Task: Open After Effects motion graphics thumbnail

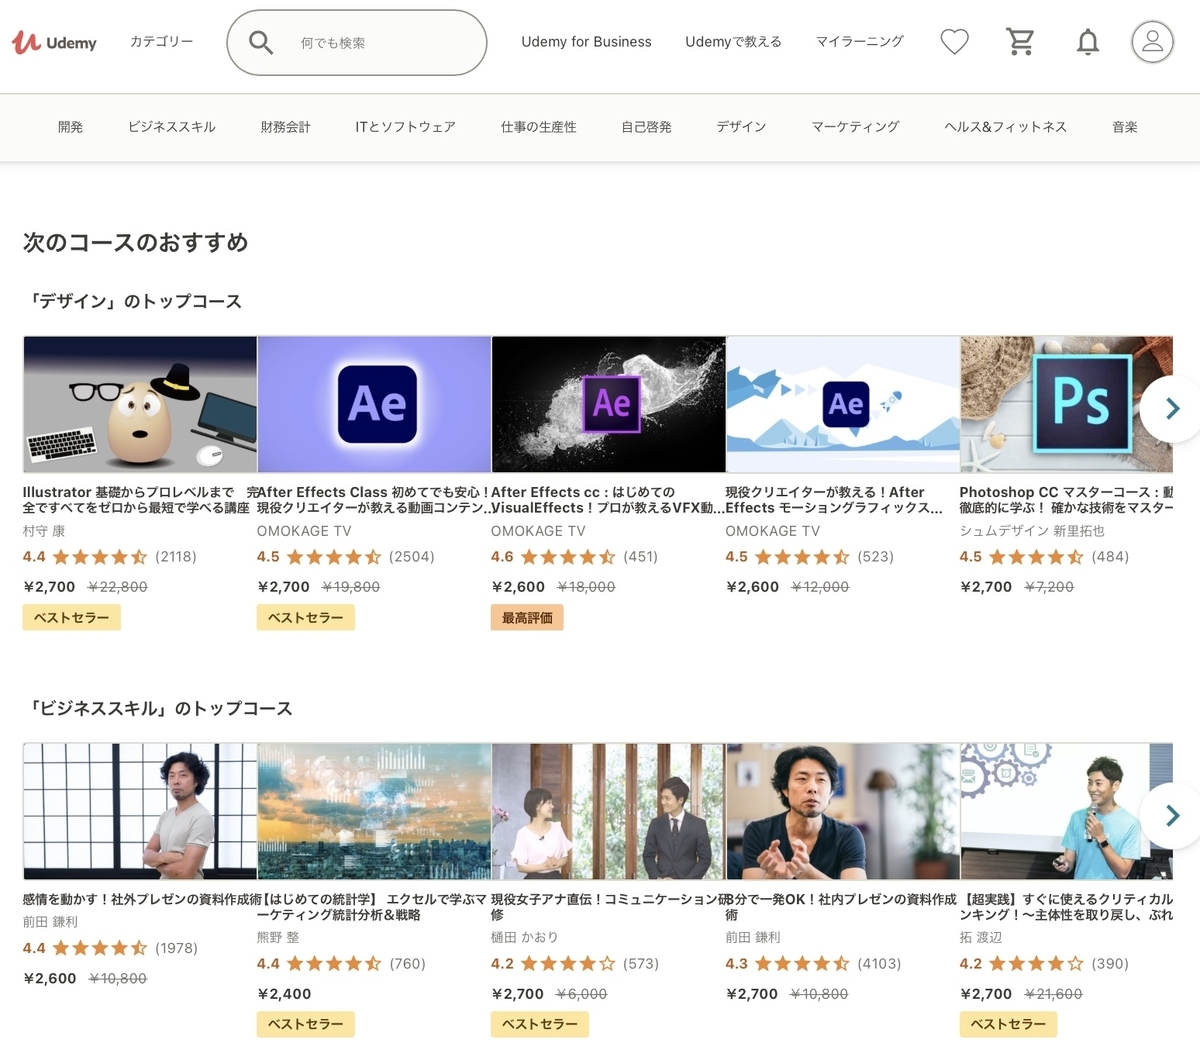Action: point(843,404)
